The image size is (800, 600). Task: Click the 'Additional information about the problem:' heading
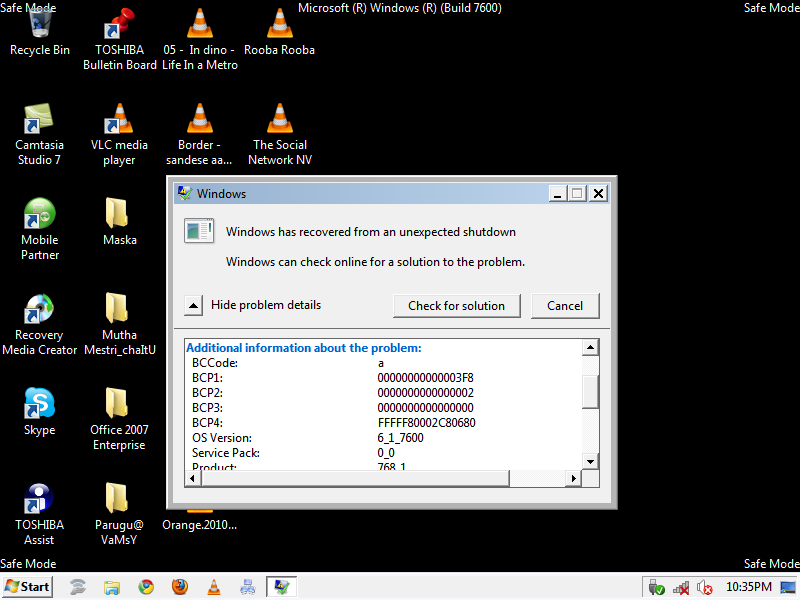point(304,348)
